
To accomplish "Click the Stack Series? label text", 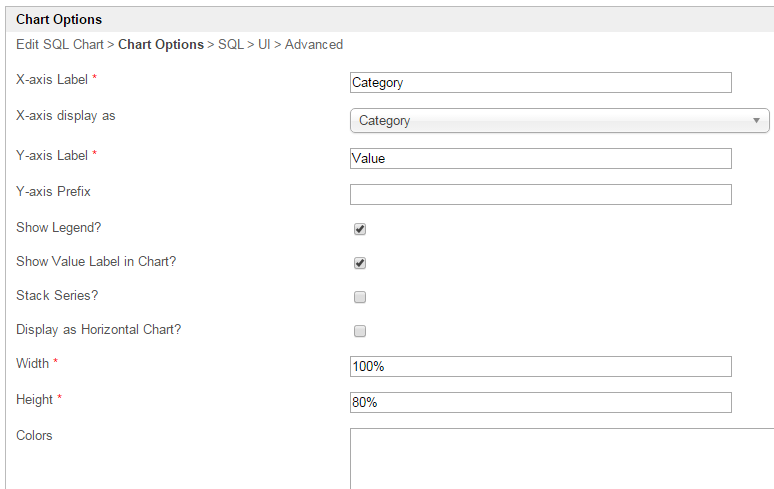I will pos(57,296).
